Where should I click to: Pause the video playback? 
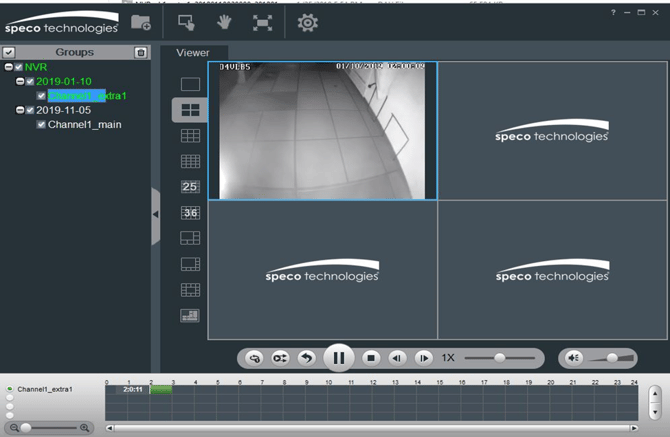pyautogui.click(x=339, y=358)
